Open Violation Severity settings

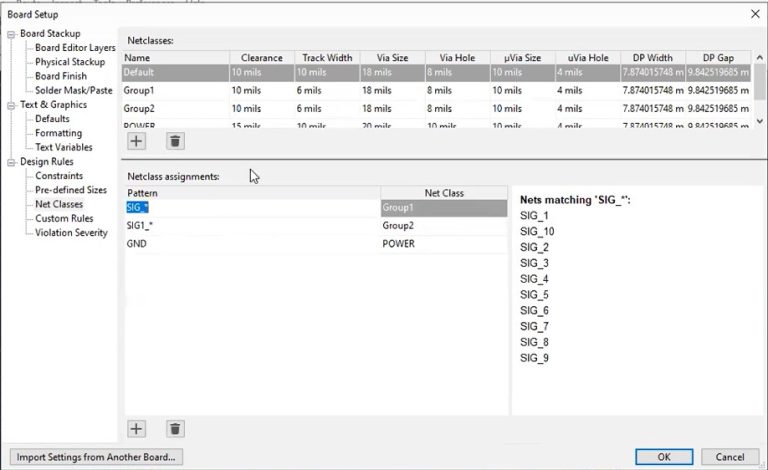click(x=71, y=233)
